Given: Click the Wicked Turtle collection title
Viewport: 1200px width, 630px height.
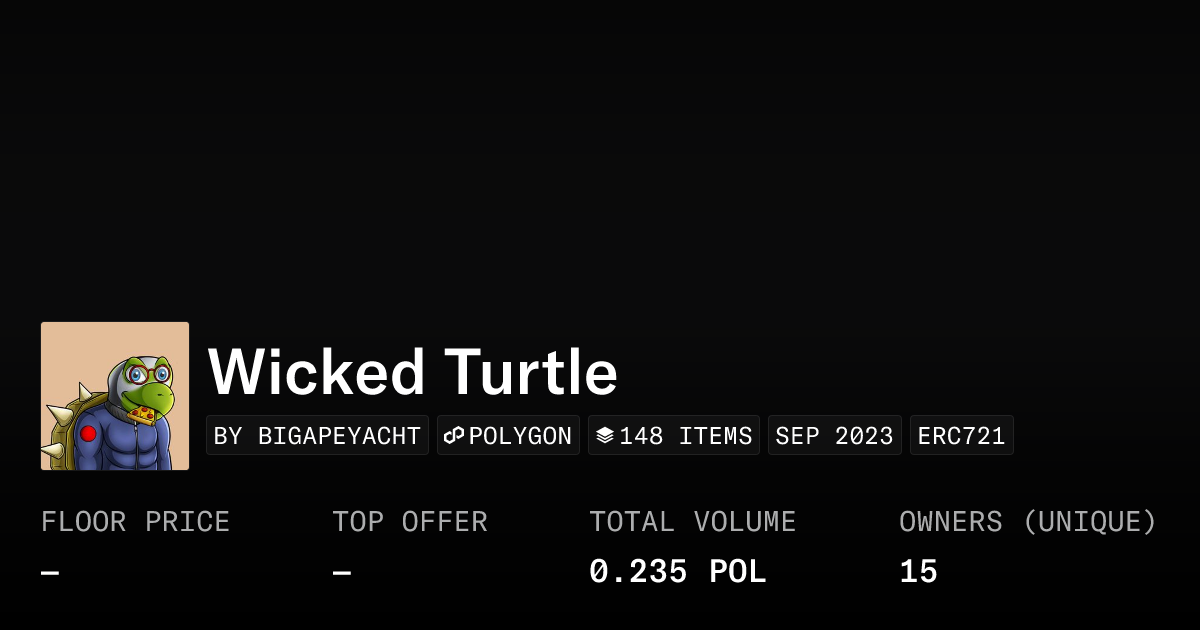Looking at the screenshot, I should tap(412, 372).
